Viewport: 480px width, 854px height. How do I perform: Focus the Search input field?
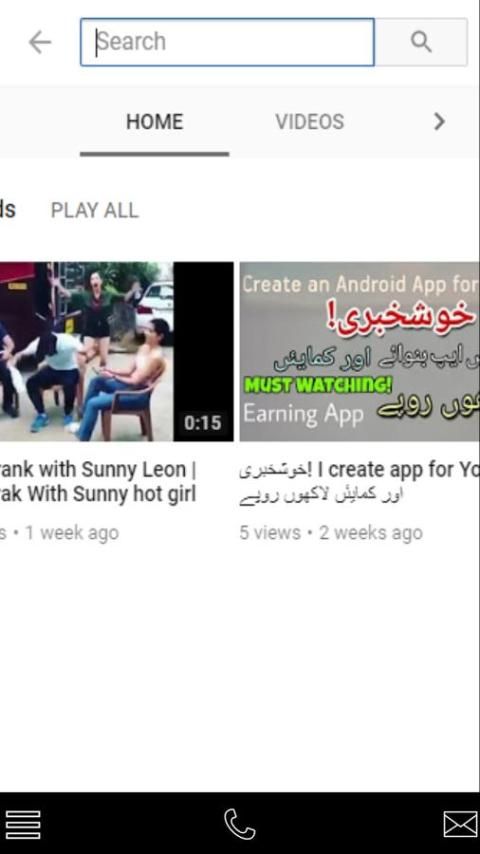click(227, 42)
